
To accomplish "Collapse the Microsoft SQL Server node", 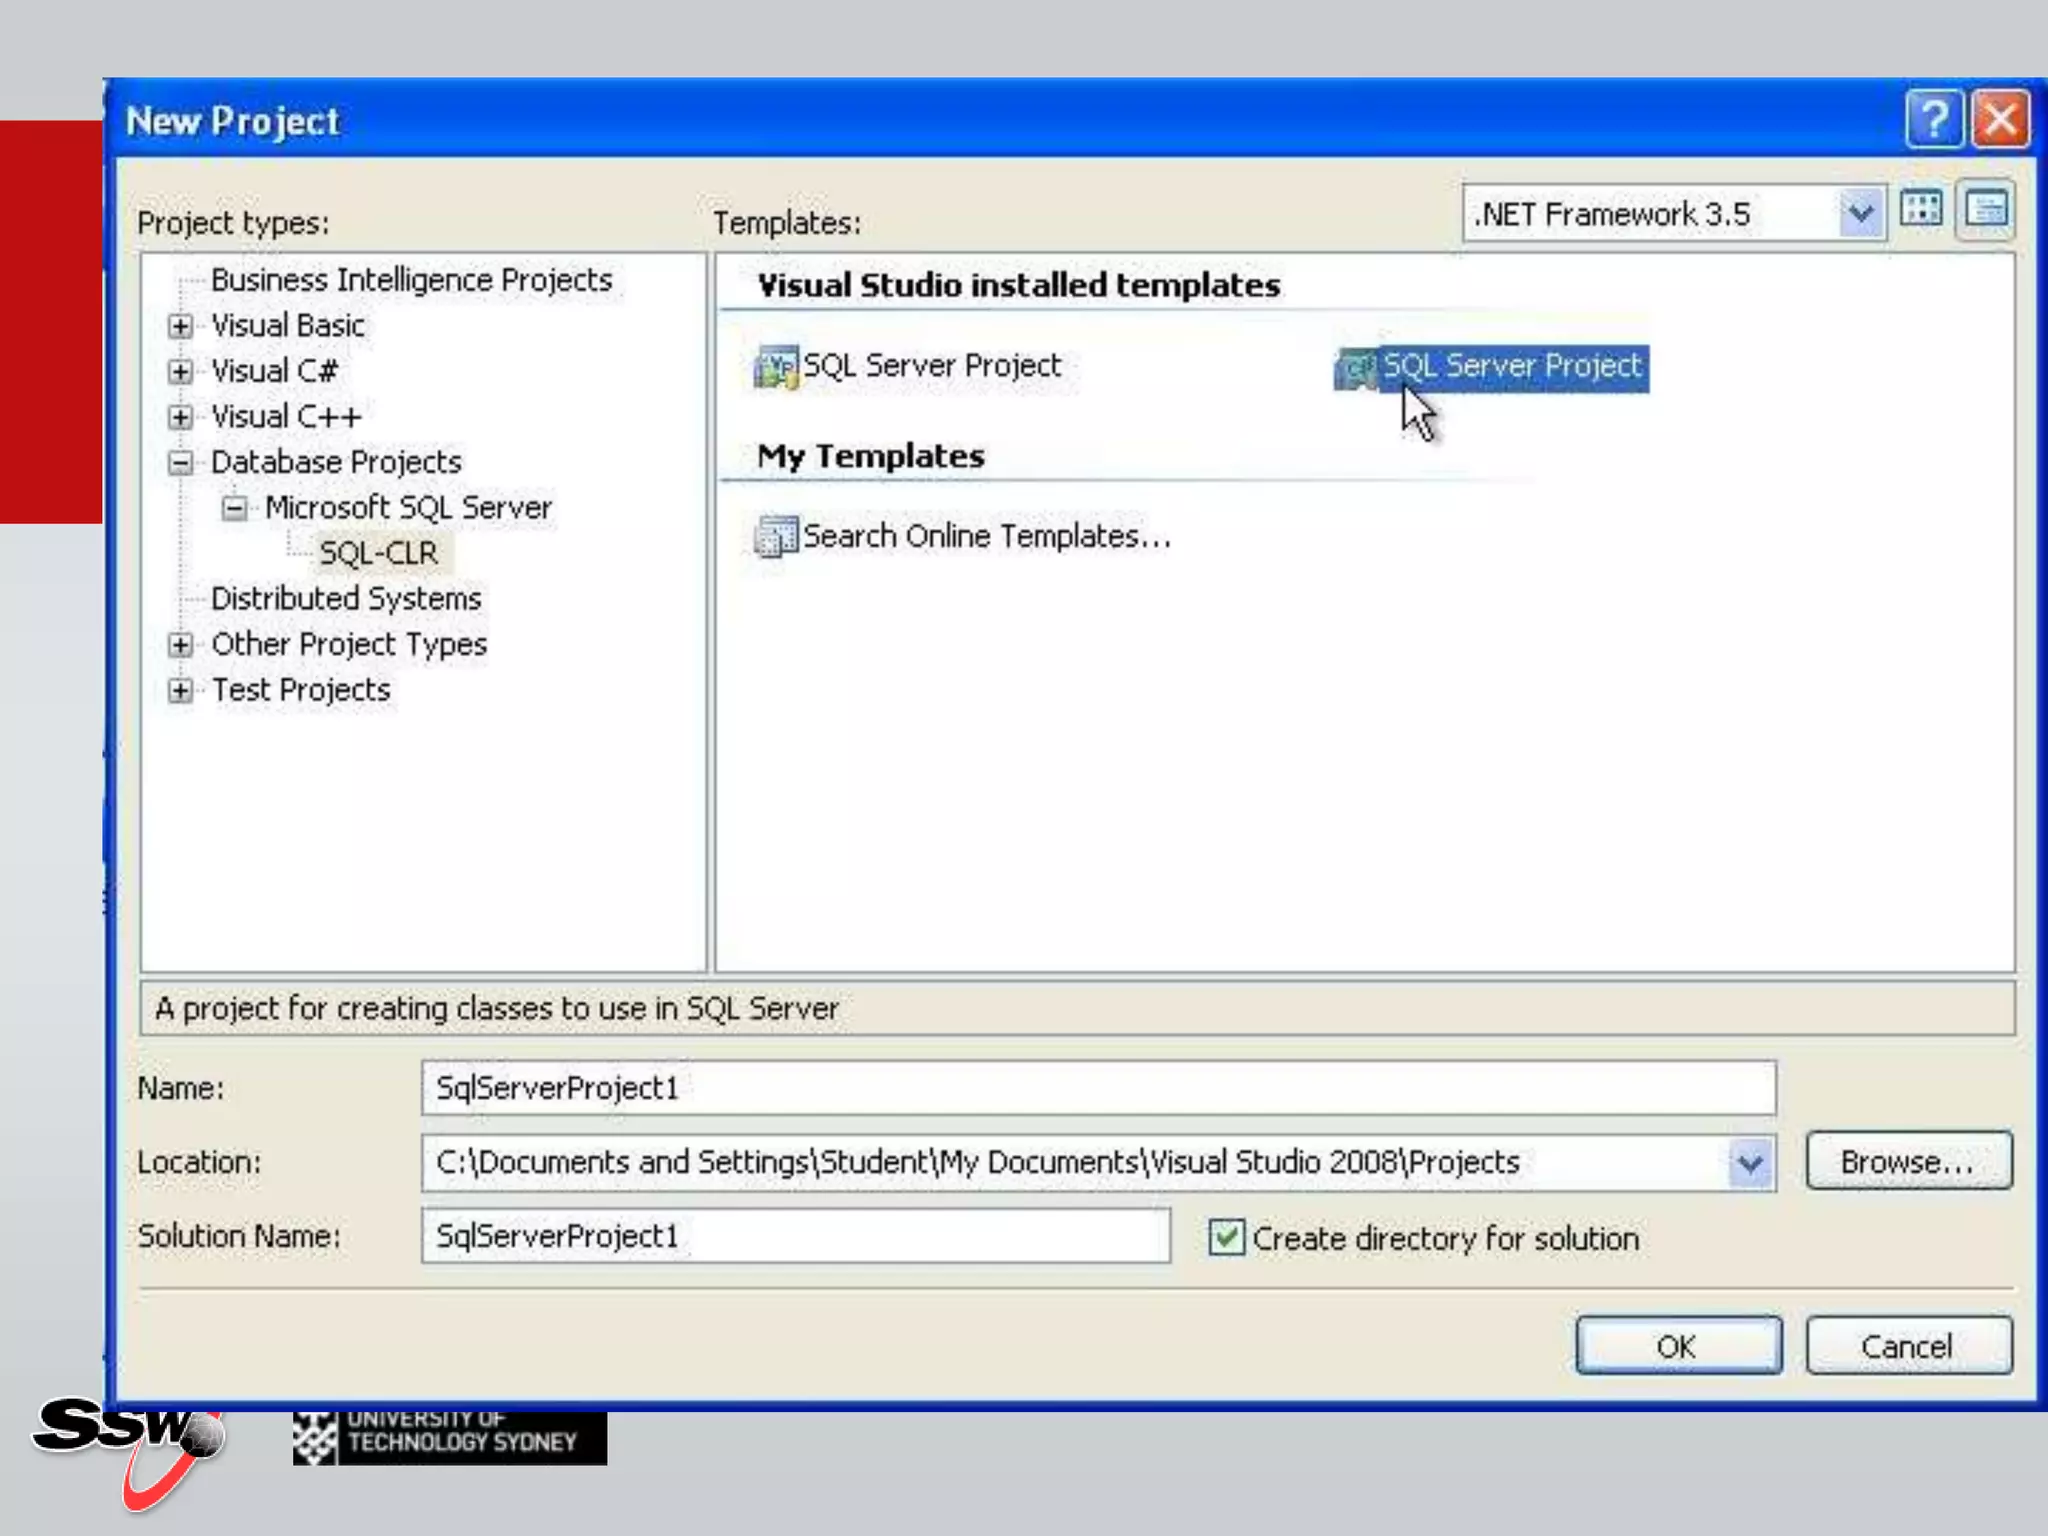I will (x=234, y=508).
